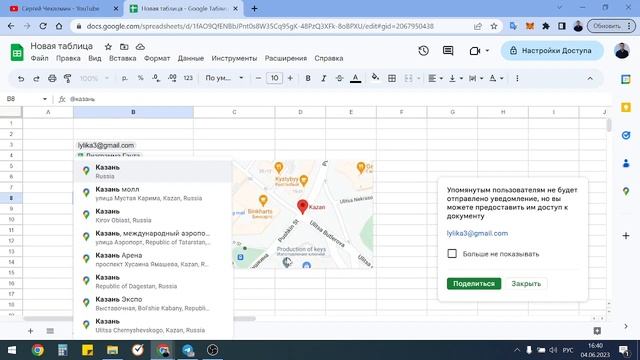This screenshot has width=640, height=360.
Task: Open the Правка menu
Action: click(x=68, y=58)
